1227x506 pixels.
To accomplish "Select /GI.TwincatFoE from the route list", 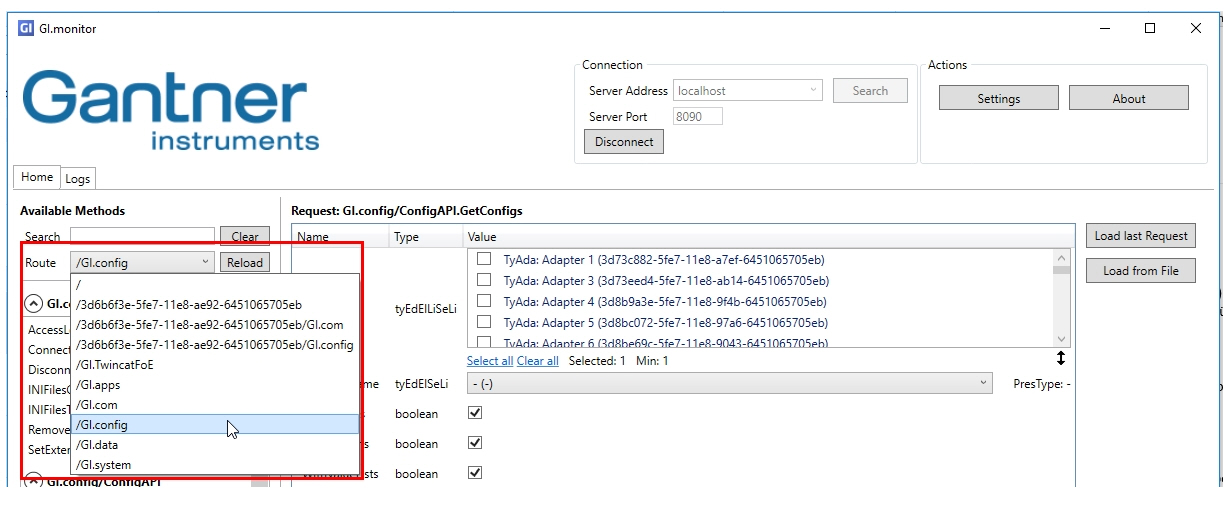I will pos(115,365).
